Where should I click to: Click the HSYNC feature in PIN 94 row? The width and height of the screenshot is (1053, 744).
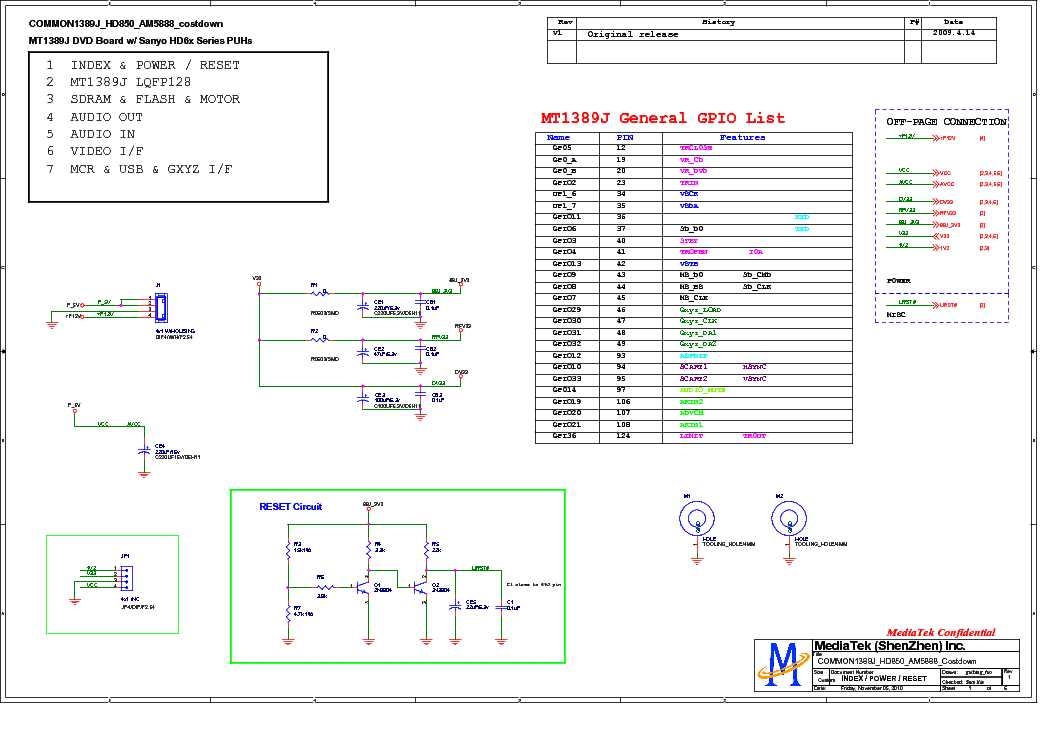pyautogui.click(x=754, y=367)
